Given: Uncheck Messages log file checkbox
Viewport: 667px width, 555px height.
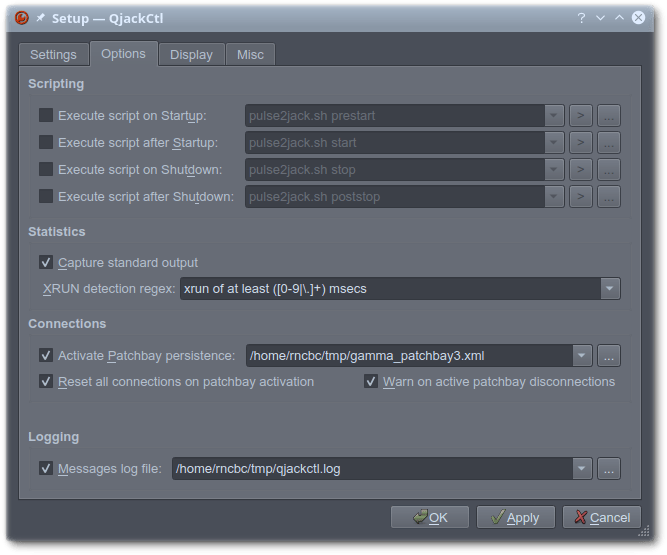Looking at the screenshot, I should click(x=46, y=468).
